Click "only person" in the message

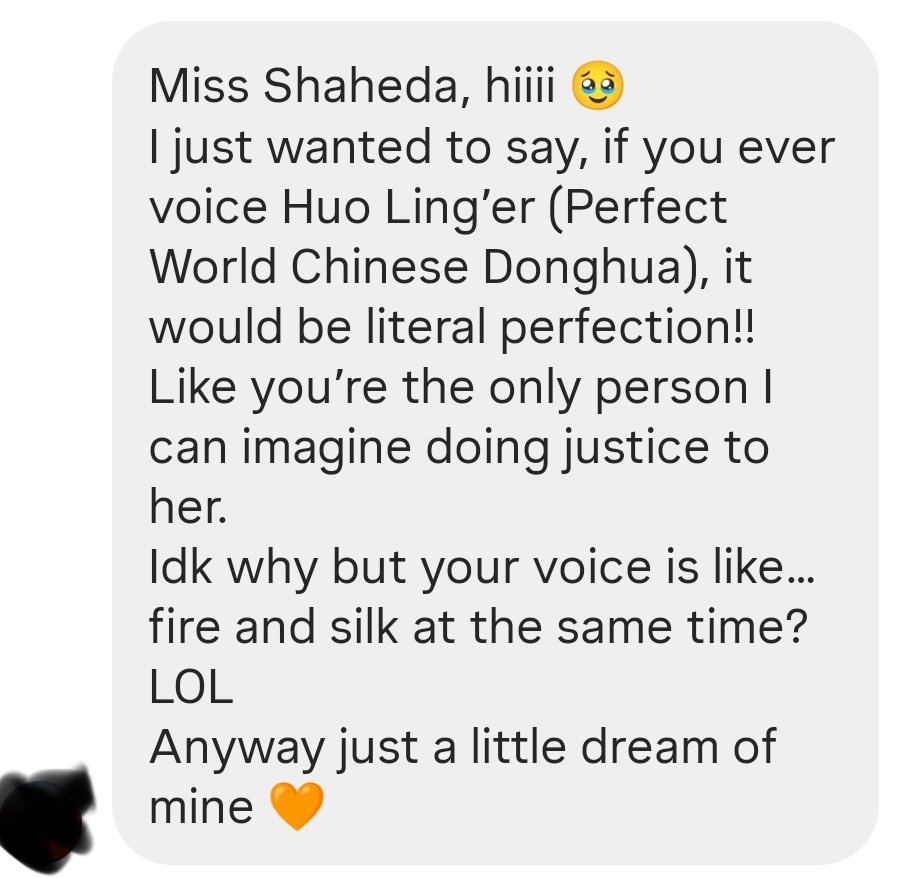click(618, 389)
